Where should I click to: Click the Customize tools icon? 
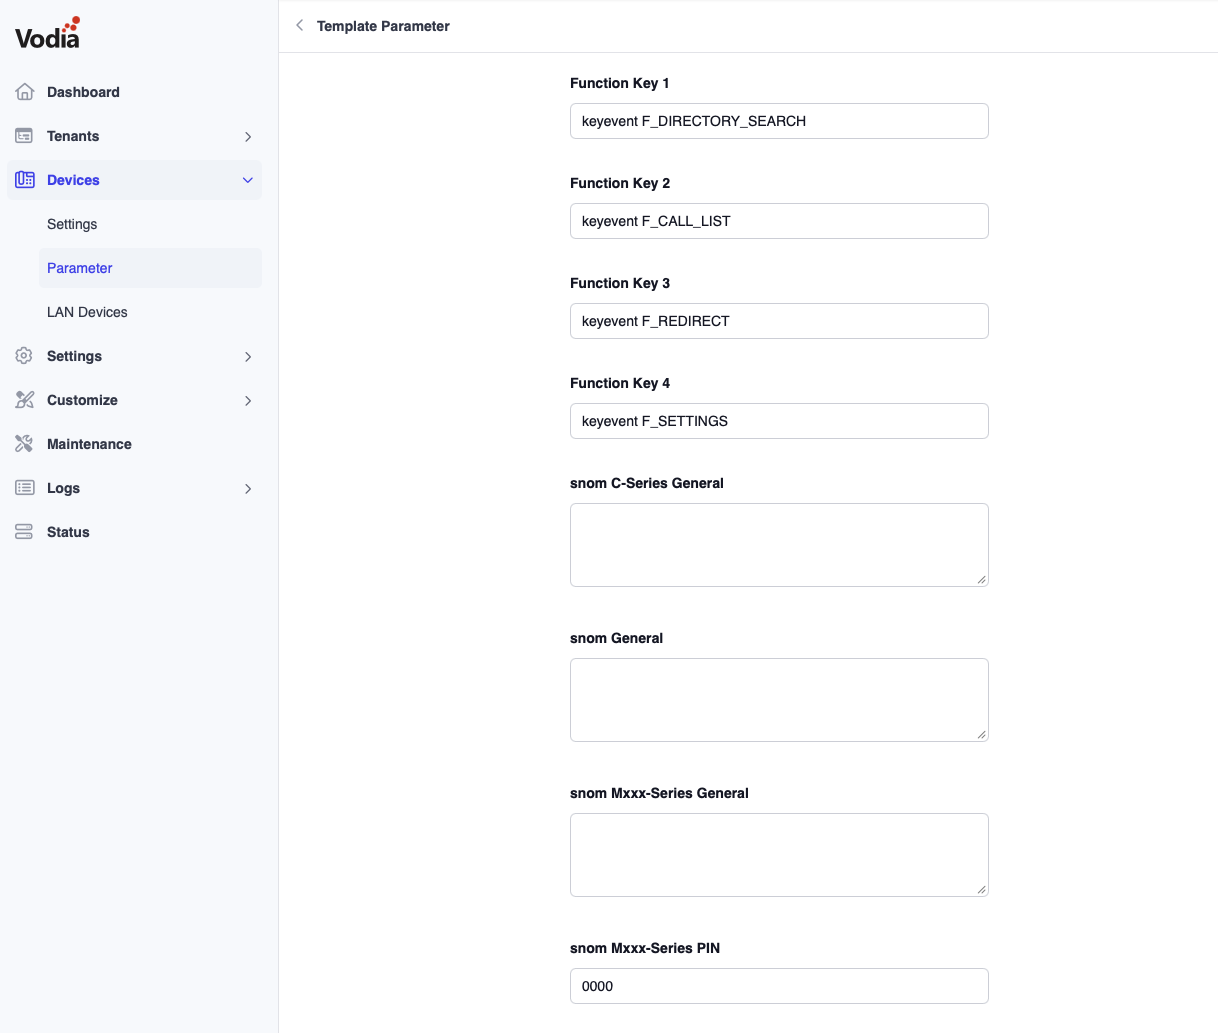pyautogui.click(x=25, y=400)
